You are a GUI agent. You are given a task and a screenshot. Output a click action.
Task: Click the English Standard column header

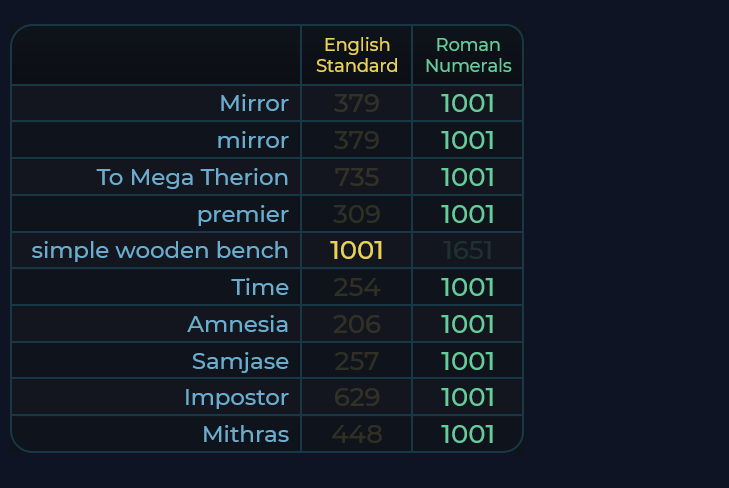point(357,56)
